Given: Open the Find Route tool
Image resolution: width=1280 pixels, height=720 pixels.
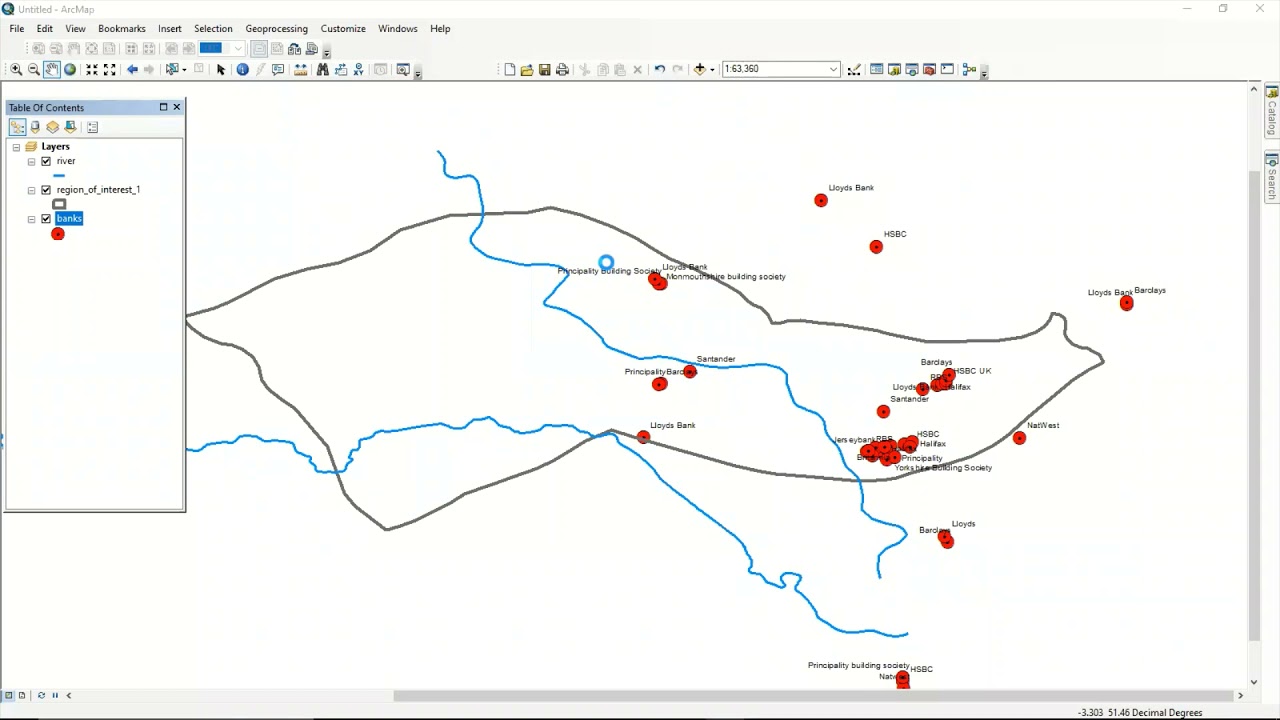Looking at the screenshot, I should [341, 69].
